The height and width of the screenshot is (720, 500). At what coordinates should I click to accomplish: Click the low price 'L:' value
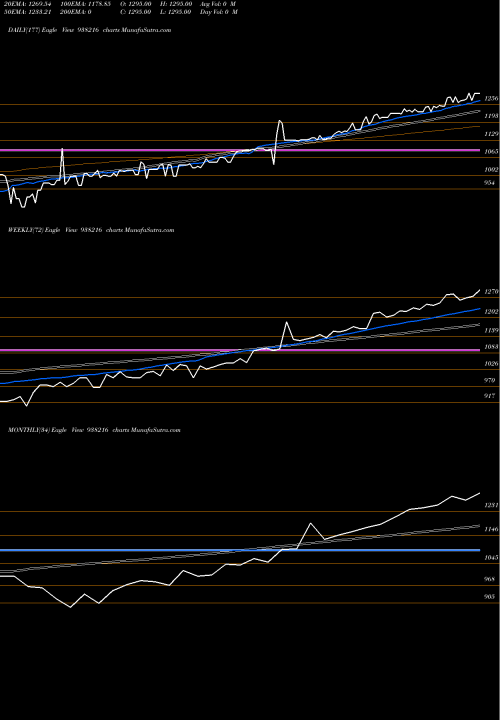click(x=177, y=12)
